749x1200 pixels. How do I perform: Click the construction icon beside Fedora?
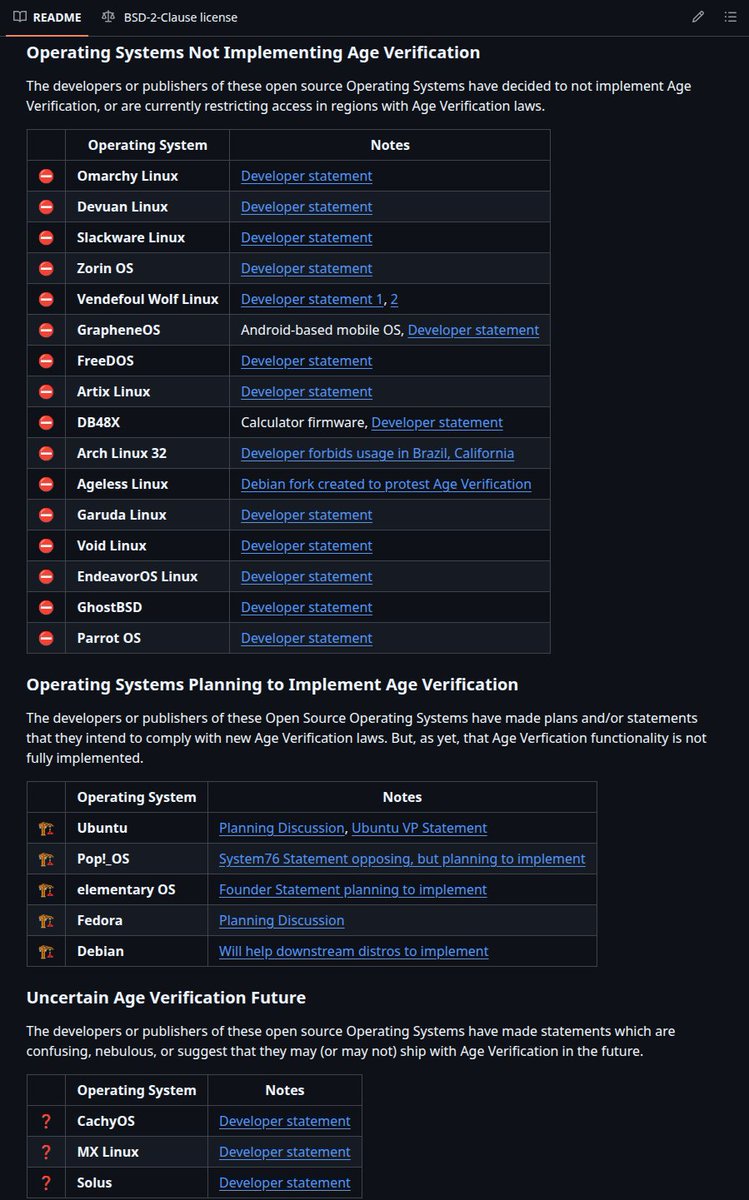(46, 921)
